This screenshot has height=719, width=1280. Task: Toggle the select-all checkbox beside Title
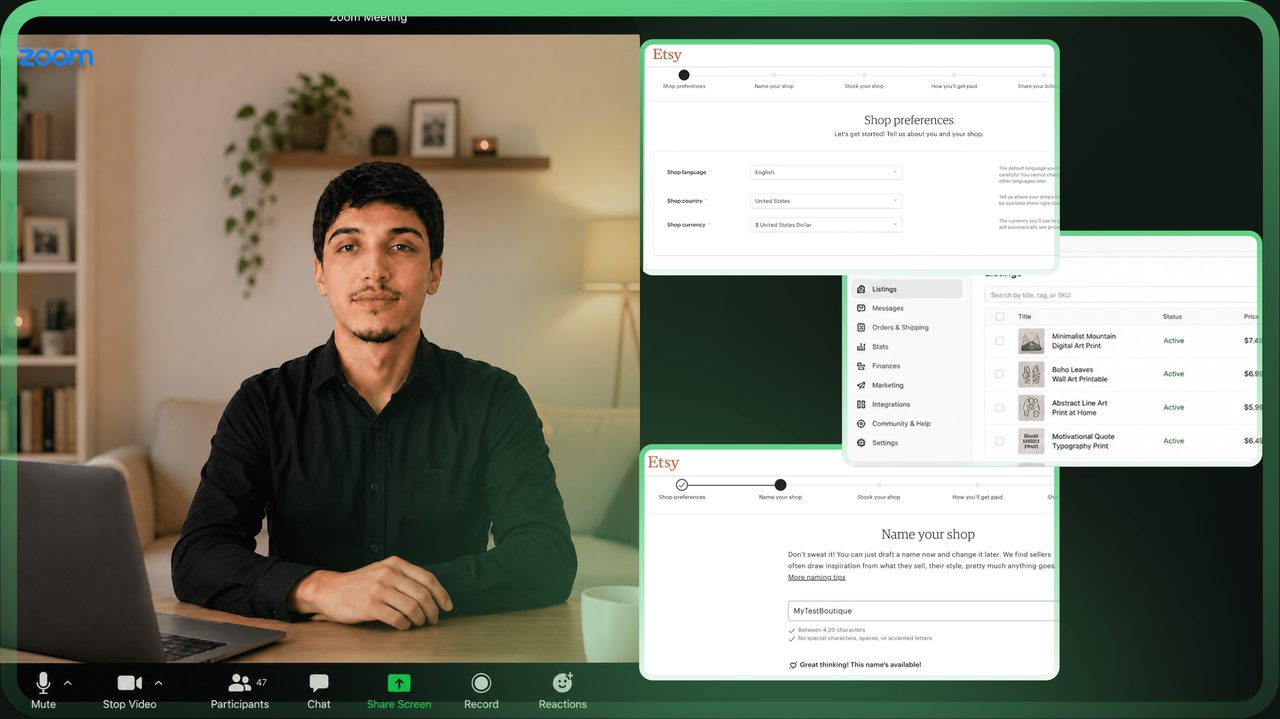(1000, 317)
